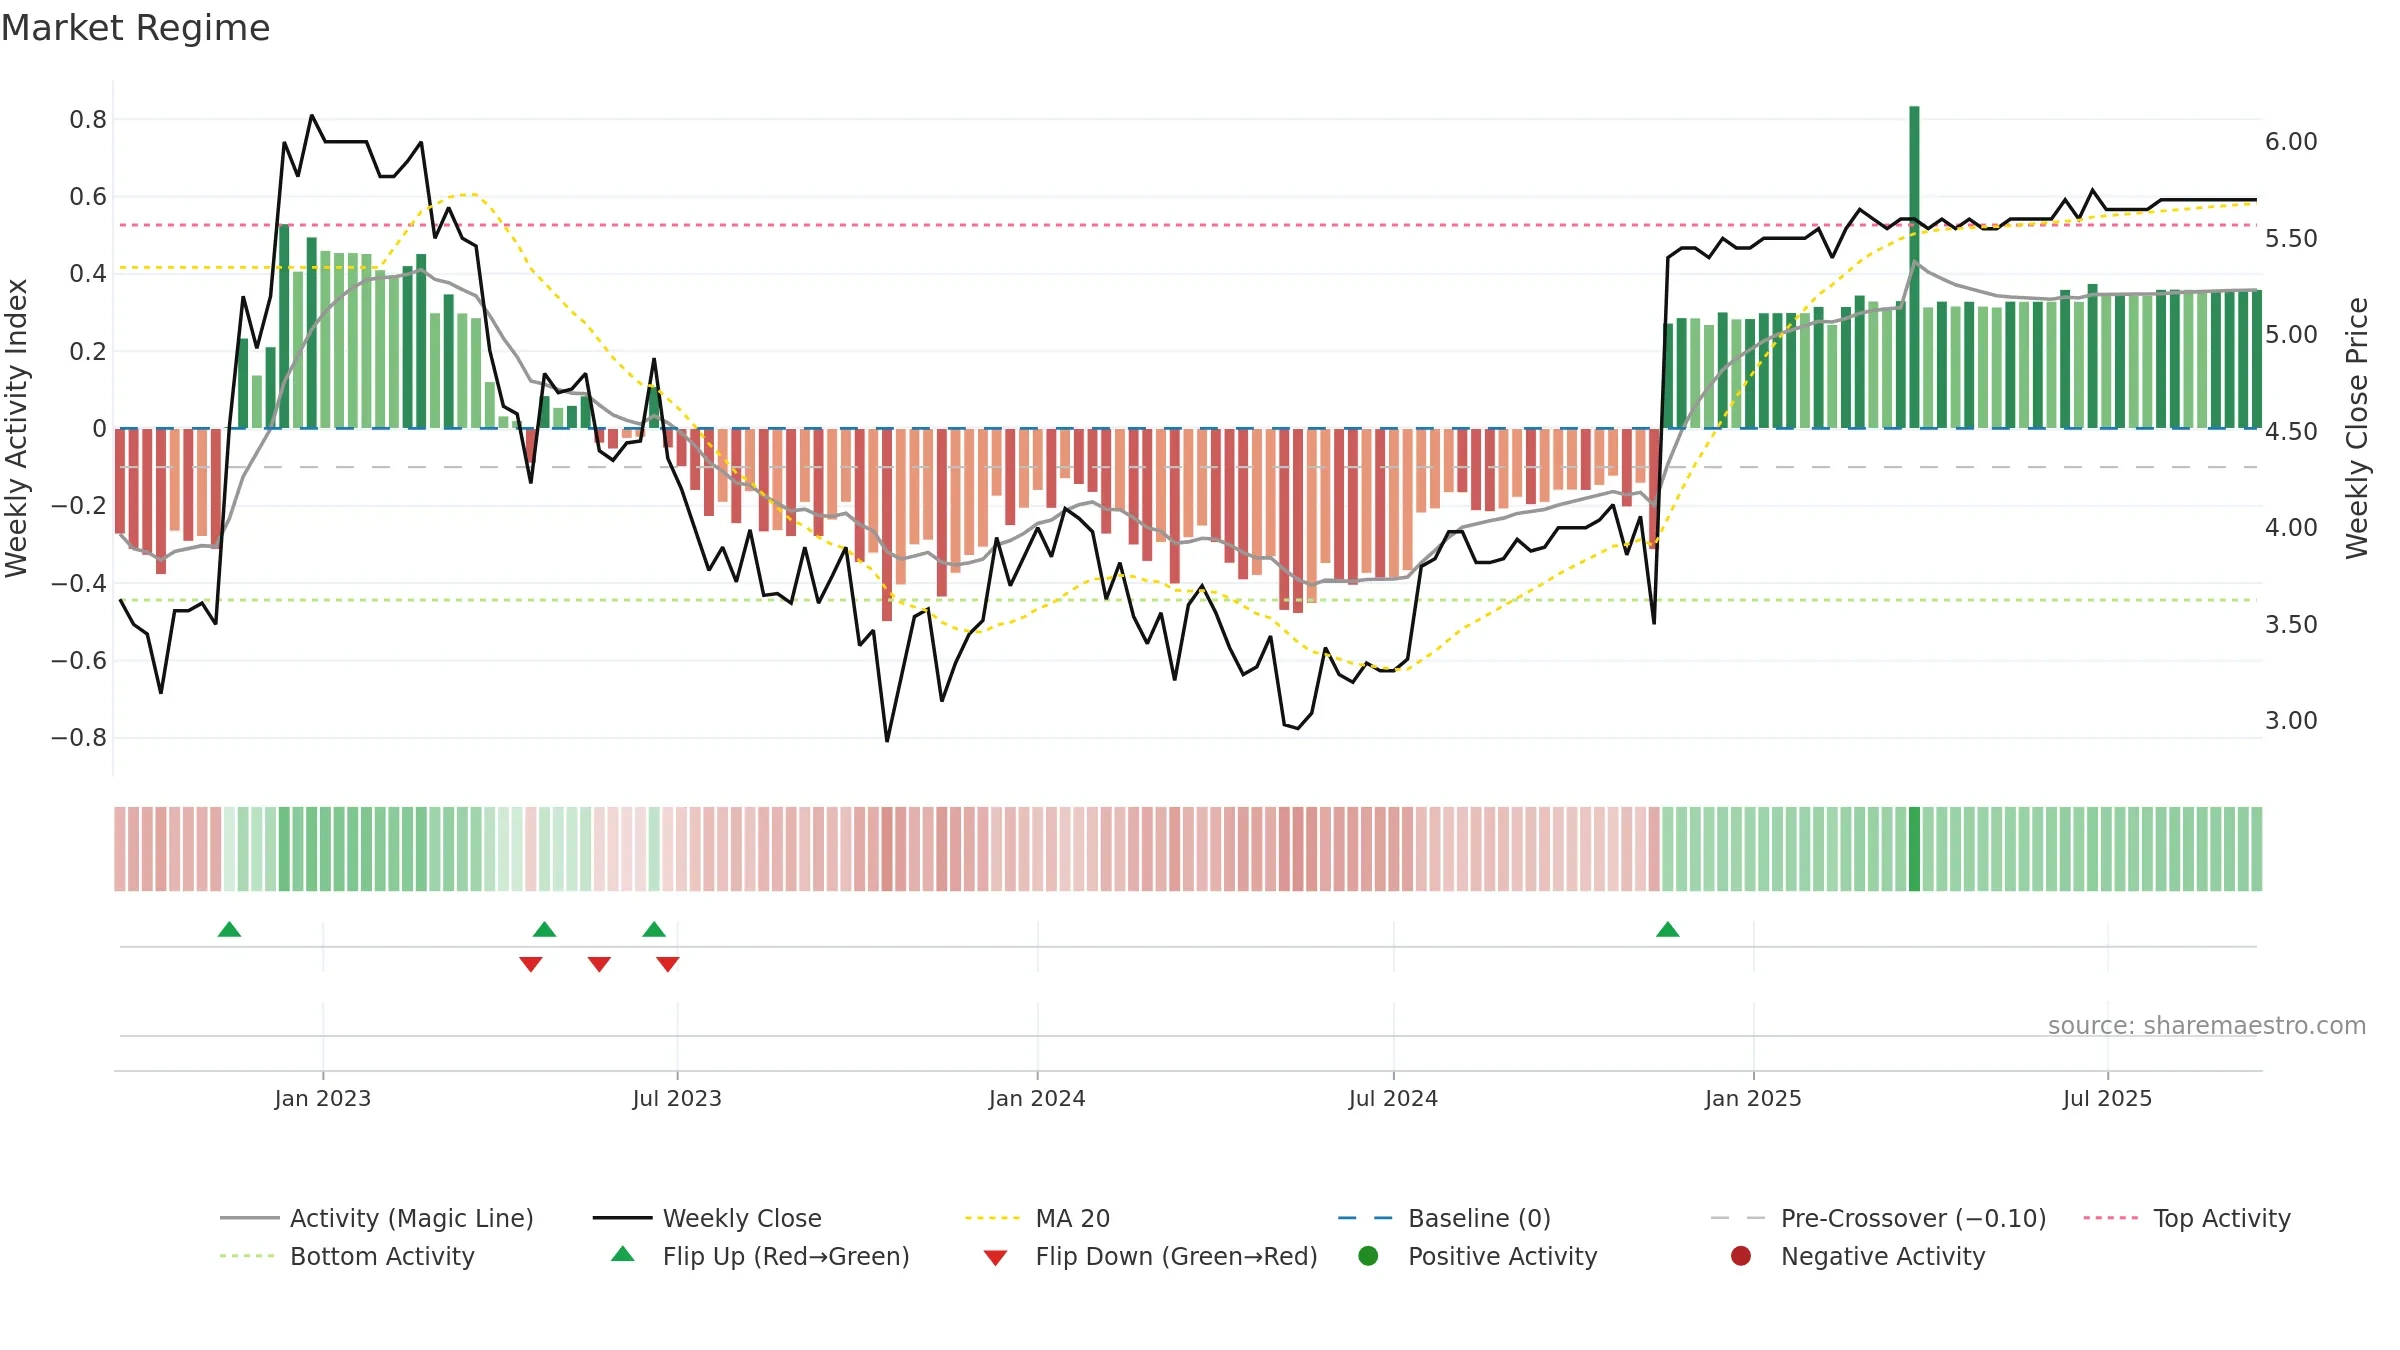Select the middle red Flip Down marker

tap(599, 964)
